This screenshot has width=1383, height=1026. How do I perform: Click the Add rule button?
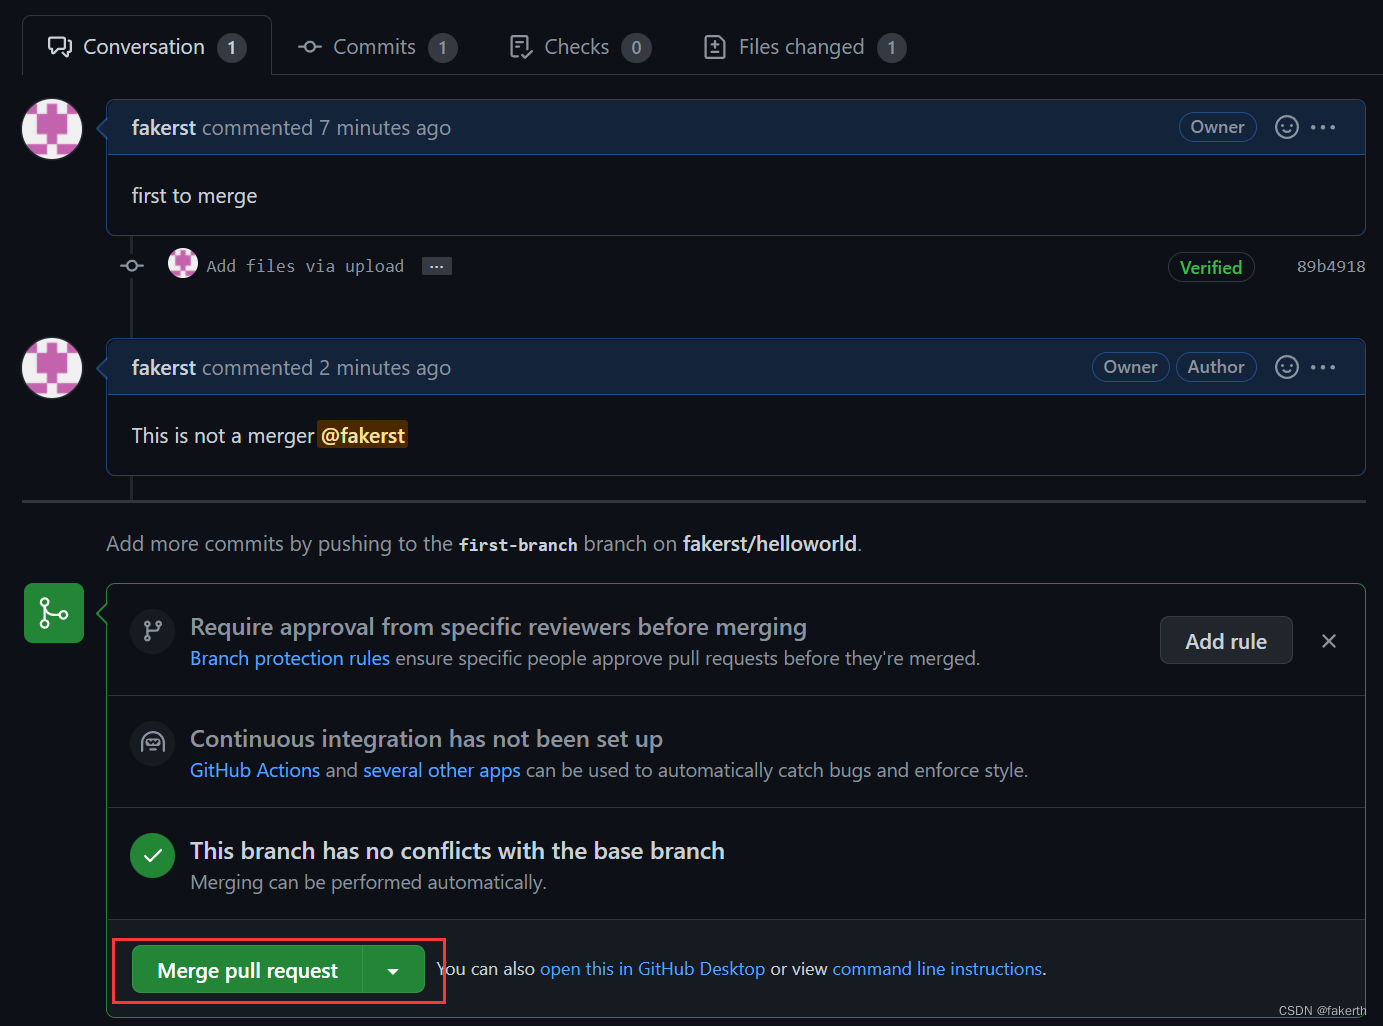pos(1226,641)
